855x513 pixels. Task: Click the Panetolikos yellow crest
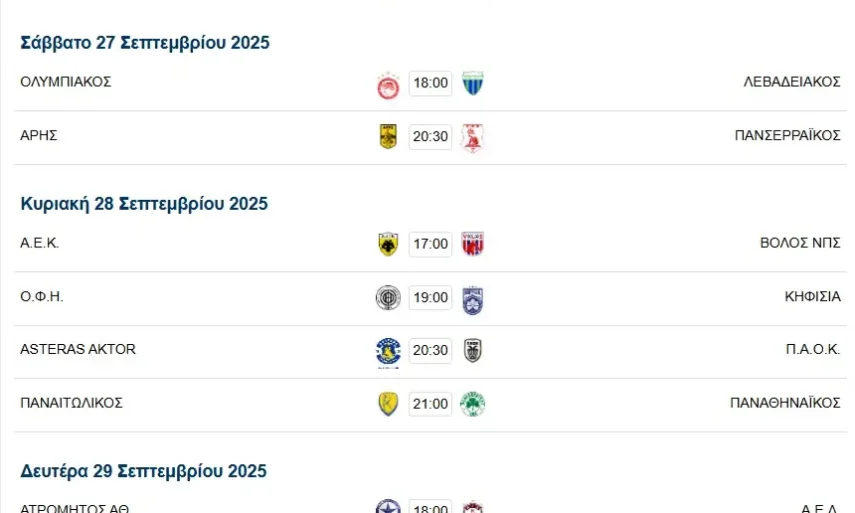pos(388,405)
